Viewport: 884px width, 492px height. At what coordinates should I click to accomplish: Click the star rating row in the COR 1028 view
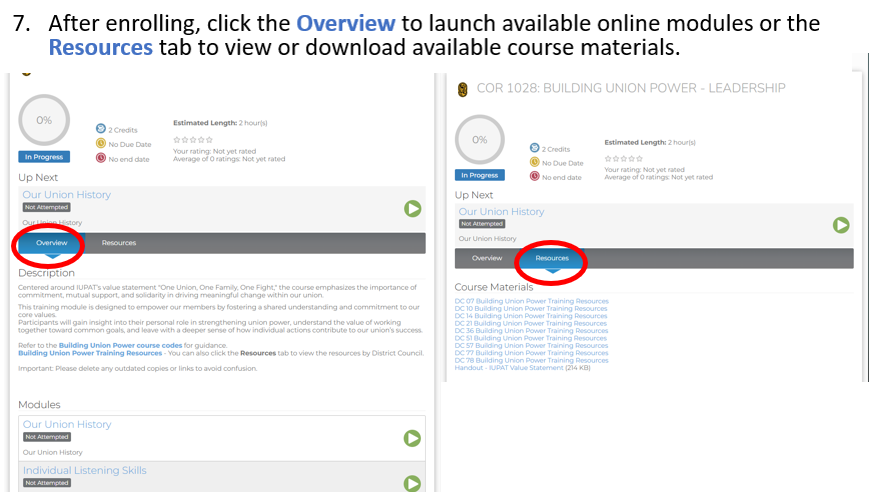tap(624, 158)
